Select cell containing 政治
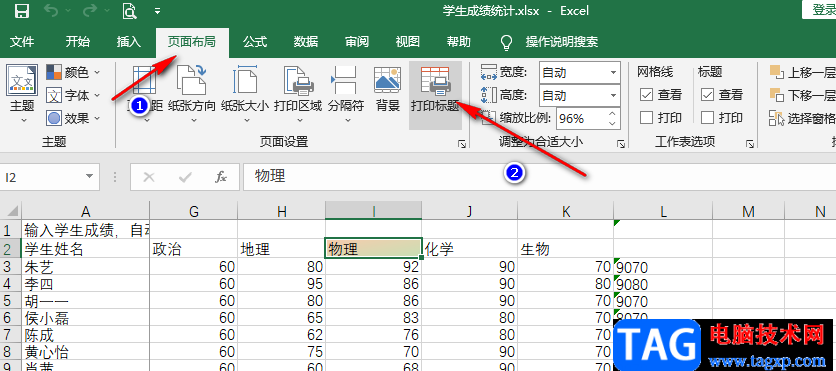The height and width of the screenshot is (371, 836). click(x=194, y=248)
